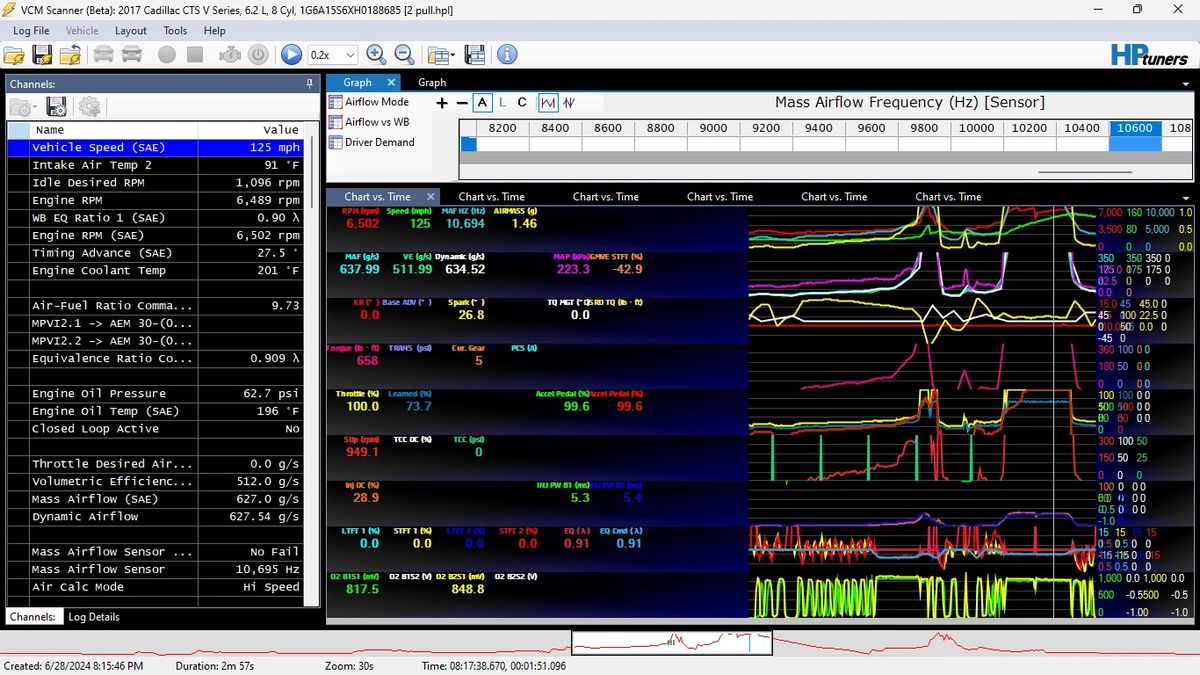Viewport: 1200px width, 675px height.
Task: Click the plus button to add a graph channel
Action: pos(442,102)
